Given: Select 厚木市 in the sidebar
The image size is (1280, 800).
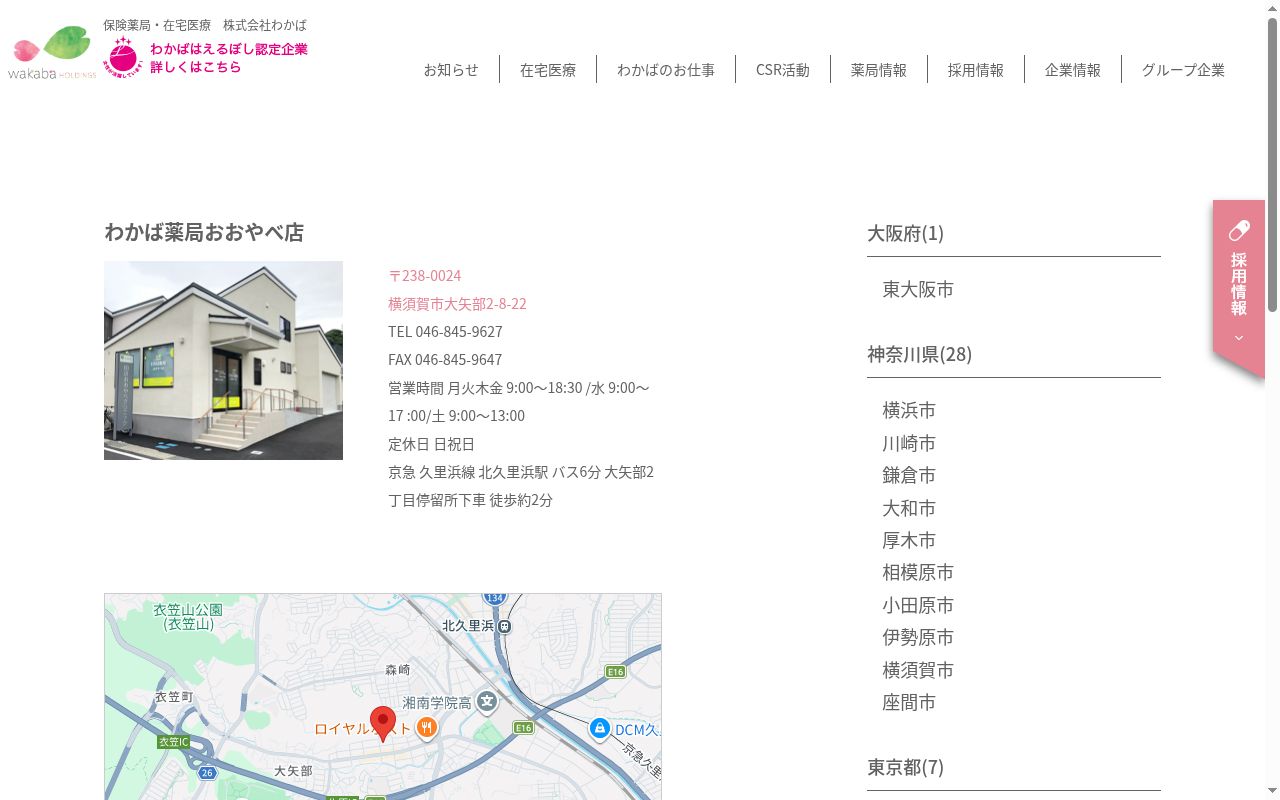Looking at the screenshot, I should (x=909, y=541).
